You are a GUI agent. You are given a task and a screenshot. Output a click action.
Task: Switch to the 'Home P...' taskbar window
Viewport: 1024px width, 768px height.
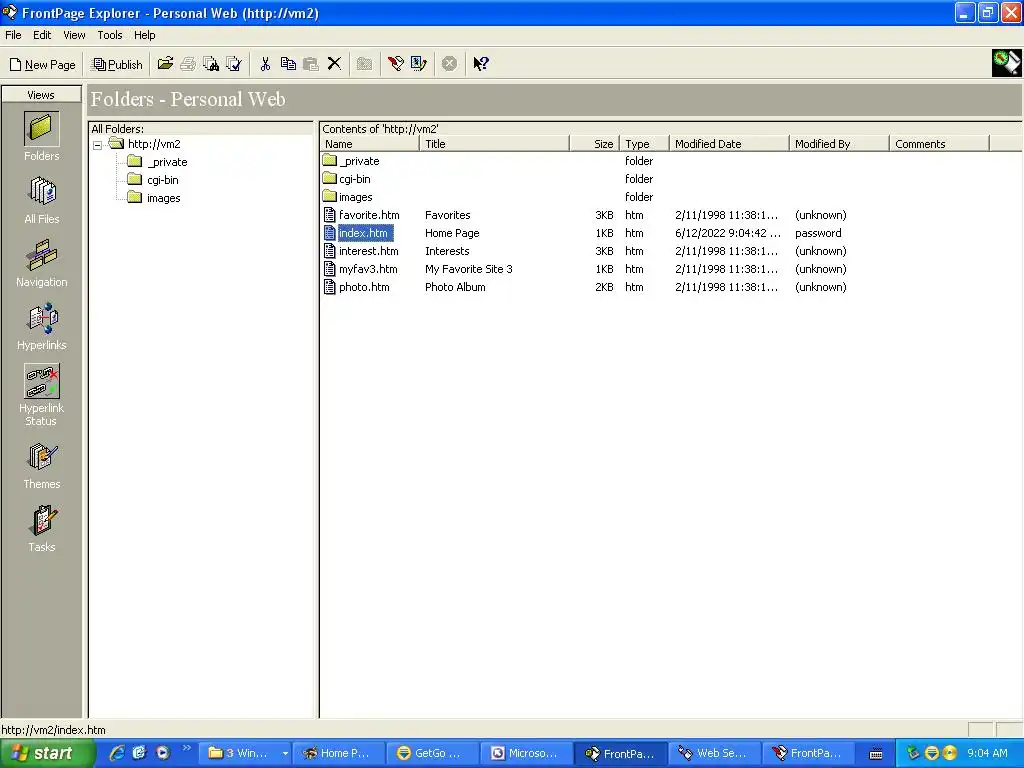click(338, 753)
